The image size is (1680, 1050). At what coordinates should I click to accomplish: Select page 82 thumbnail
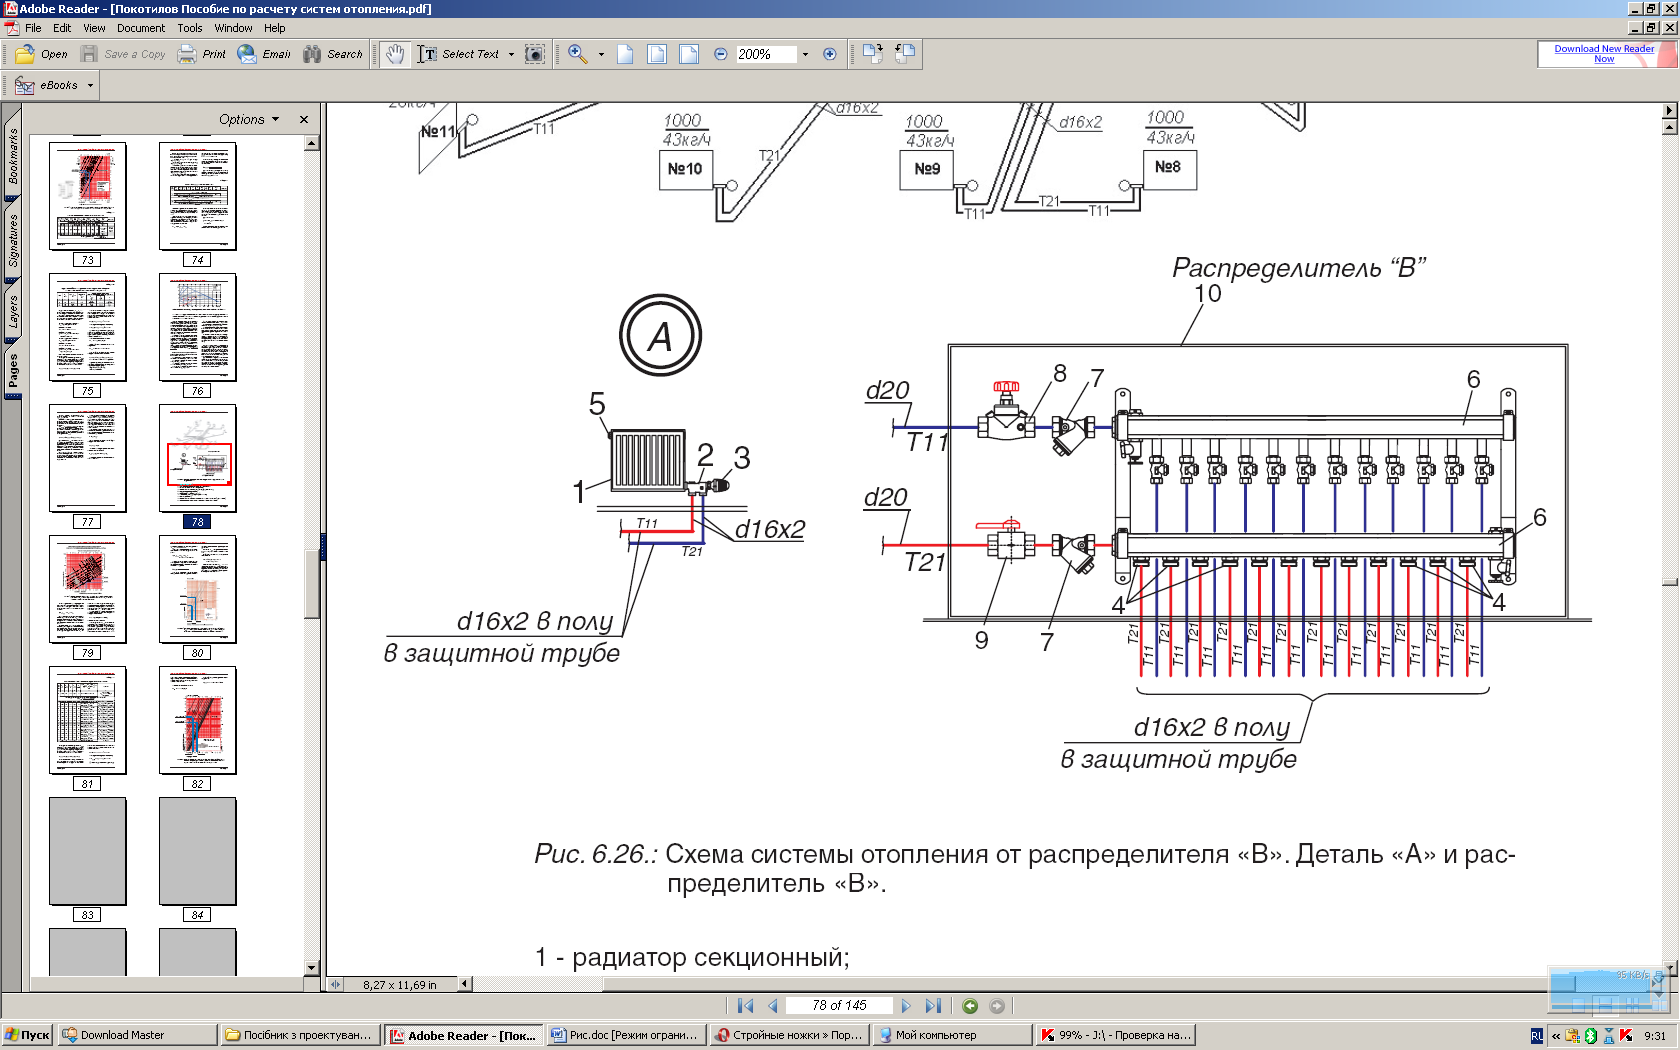[198, 720]
